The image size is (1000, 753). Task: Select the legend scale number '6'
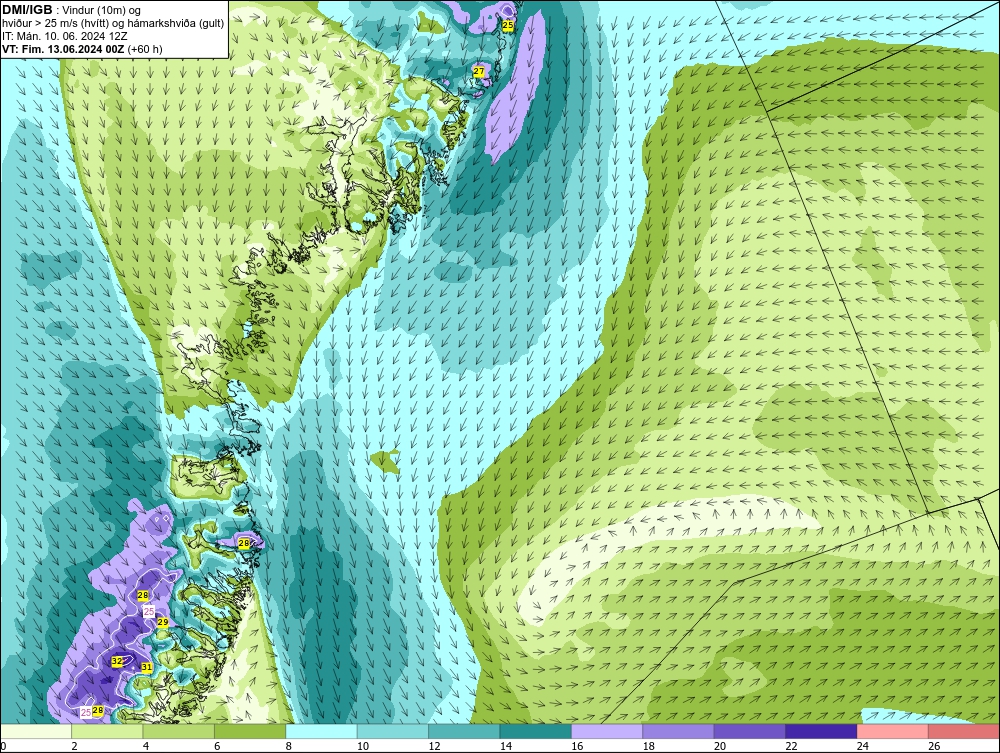click(x=217, y=746)
